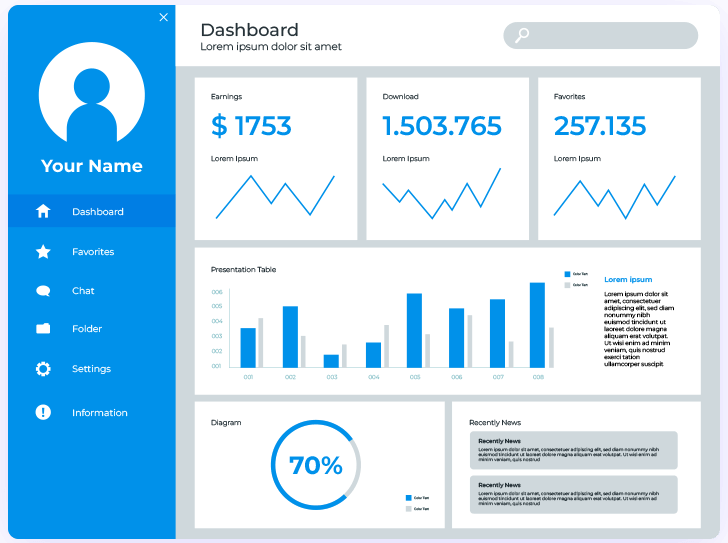Screen dimensions: 728x543
Task: Close the sidebar with the X
Action: point(164,17)
